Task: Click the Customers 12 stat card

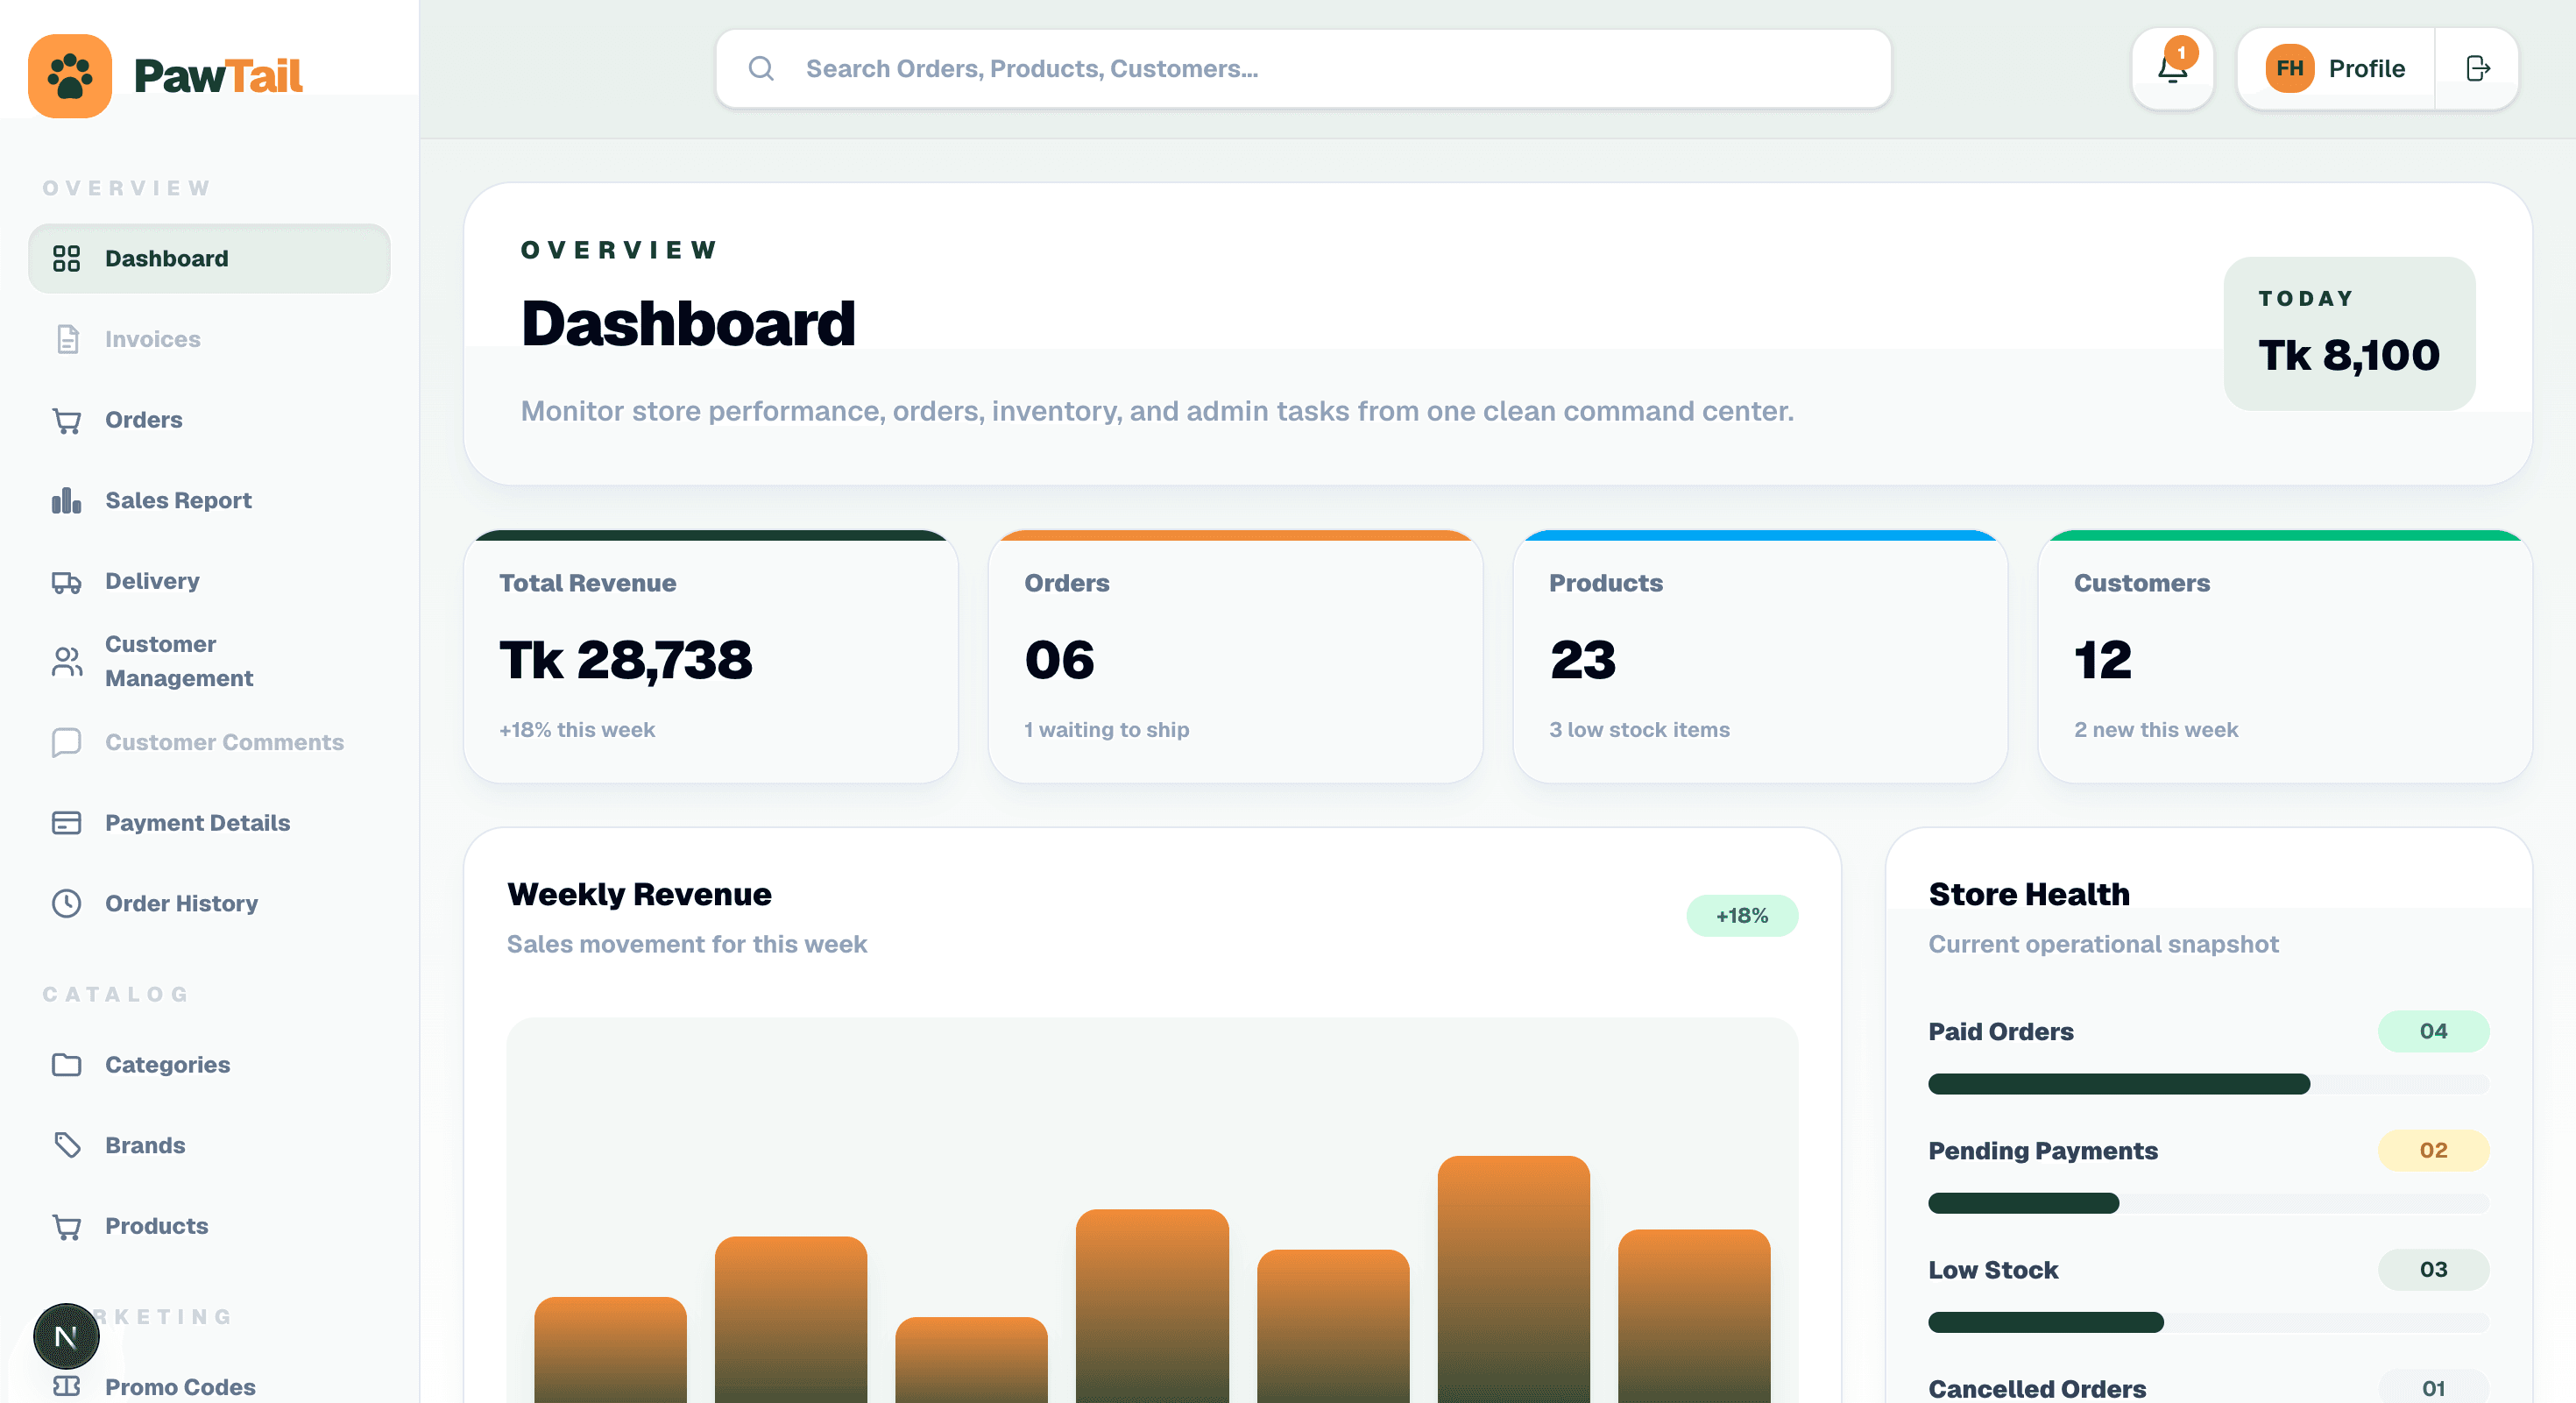Action: click(x=2285, y=657)
